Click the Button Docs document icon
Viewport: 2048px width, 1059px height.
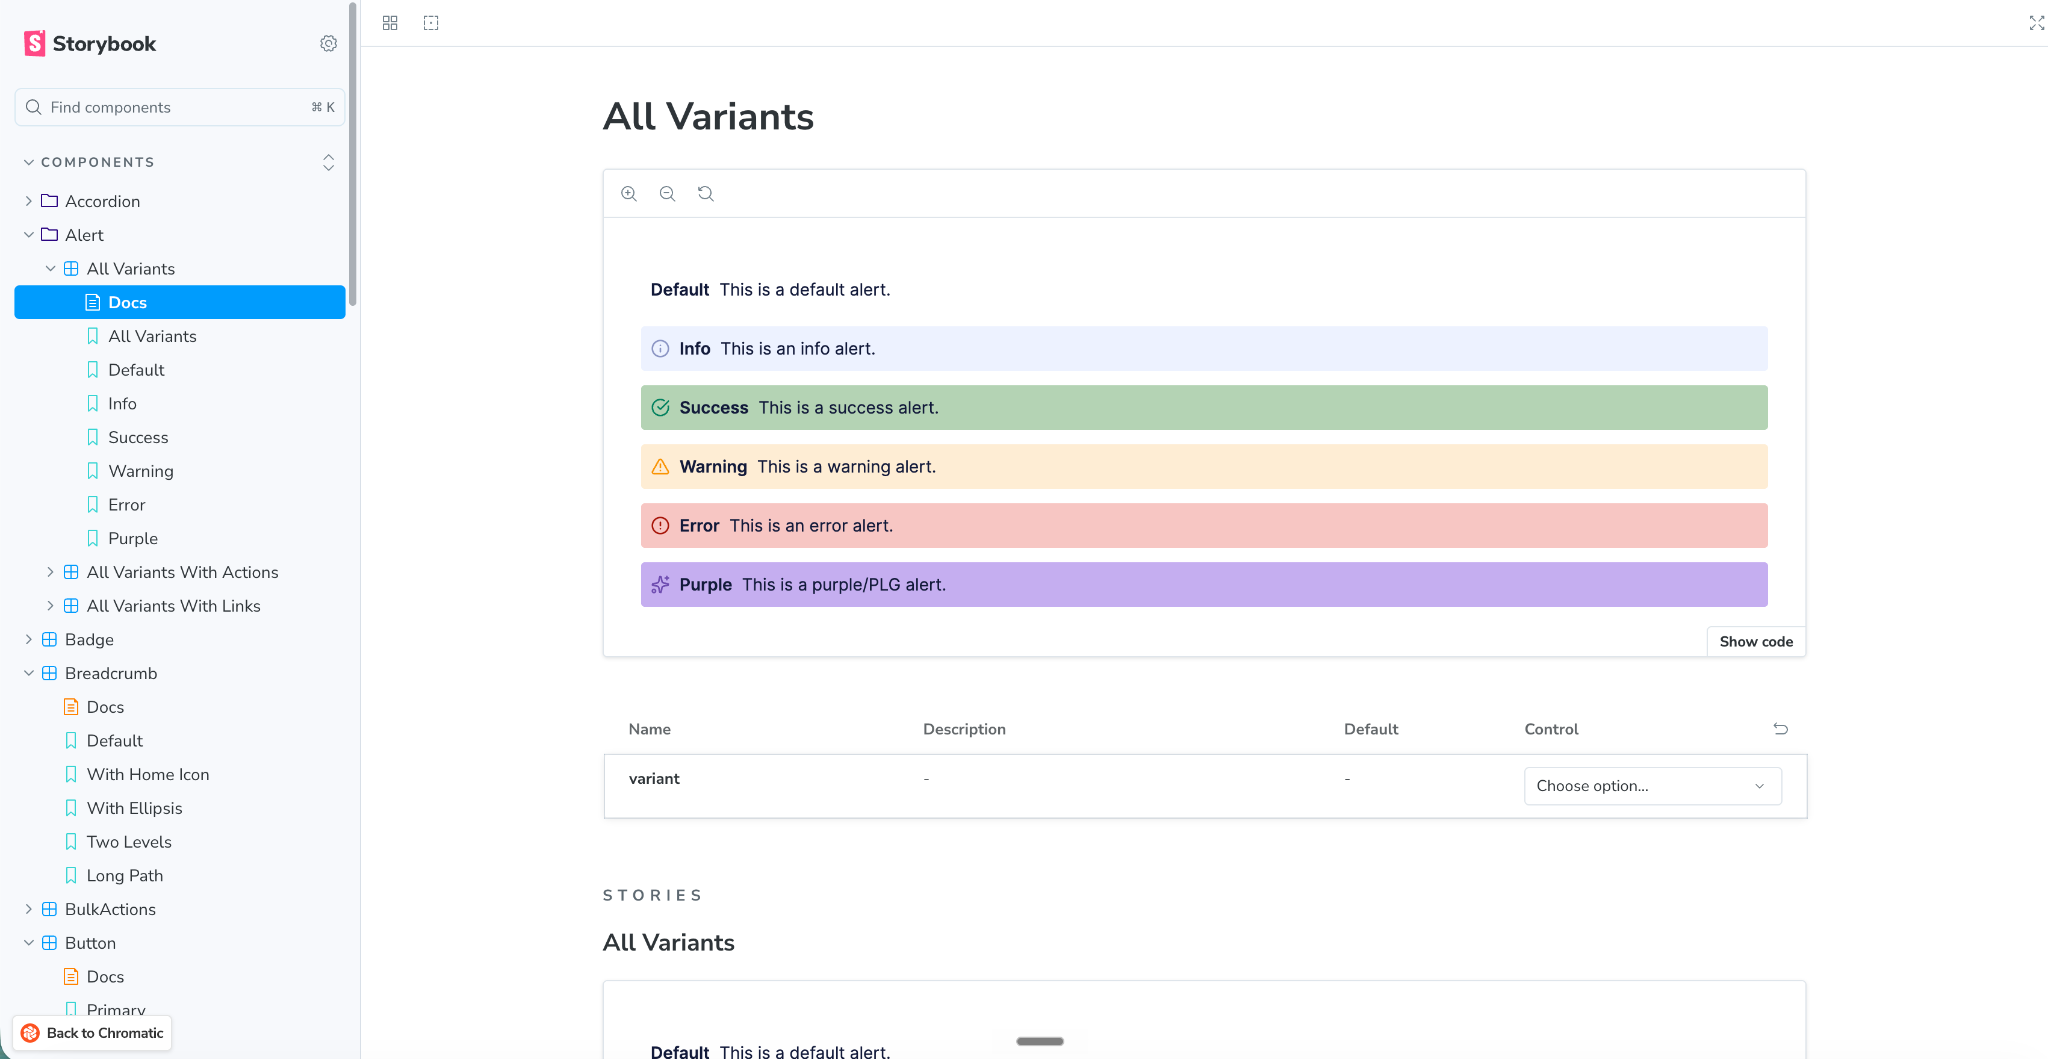(71, 977)
